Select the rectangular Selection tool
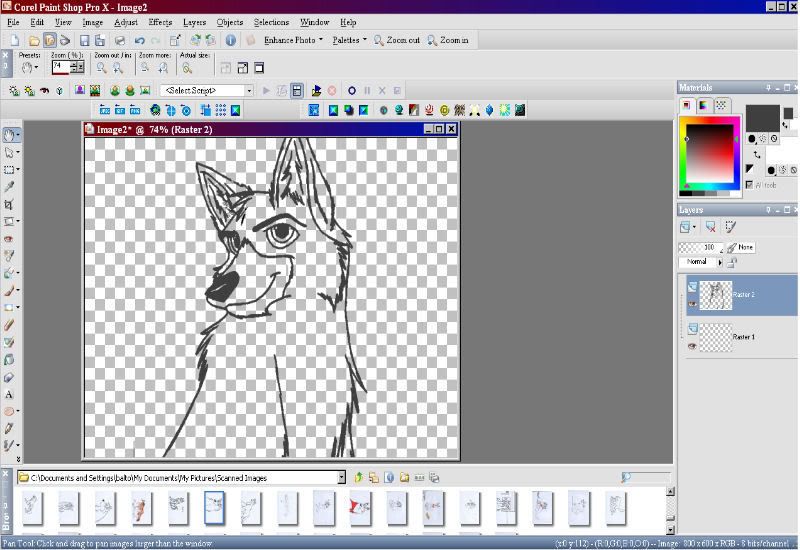Viewport: 800px width, 550px height. pos(9,169)
